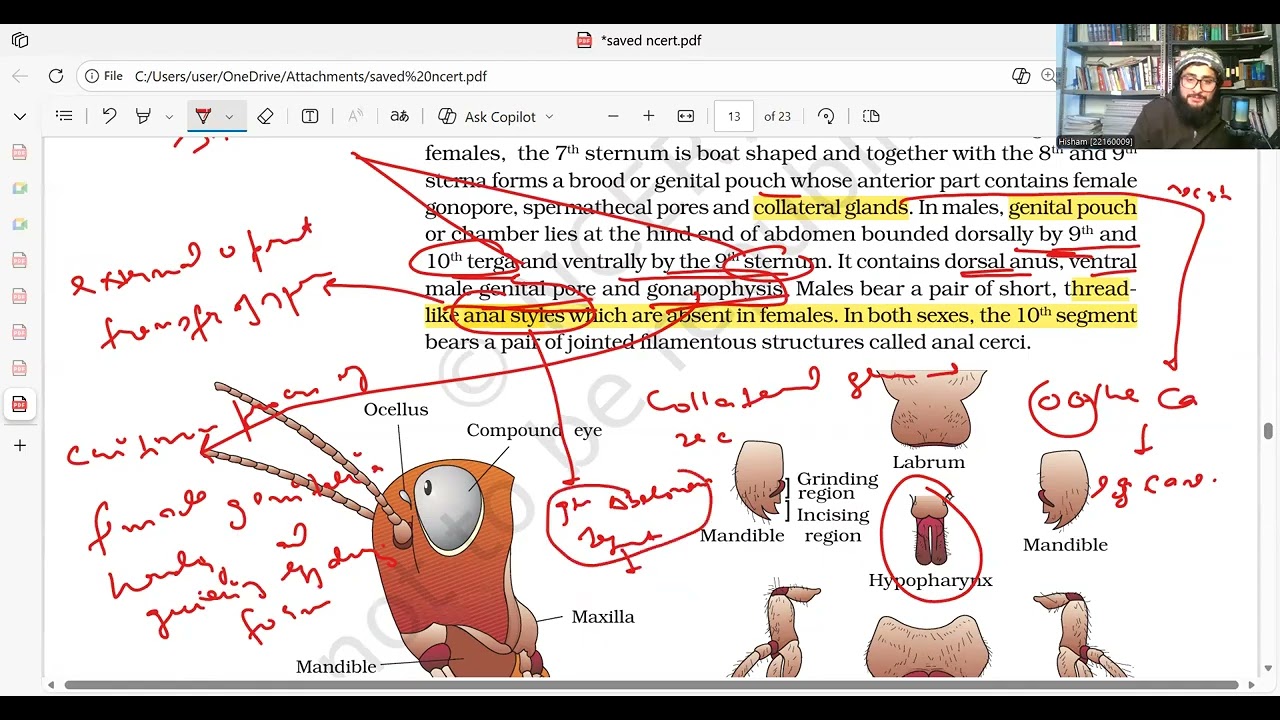Screen dimensions: 1280x720
Task: Click Ask Copilot button
Action: [487, 117]
